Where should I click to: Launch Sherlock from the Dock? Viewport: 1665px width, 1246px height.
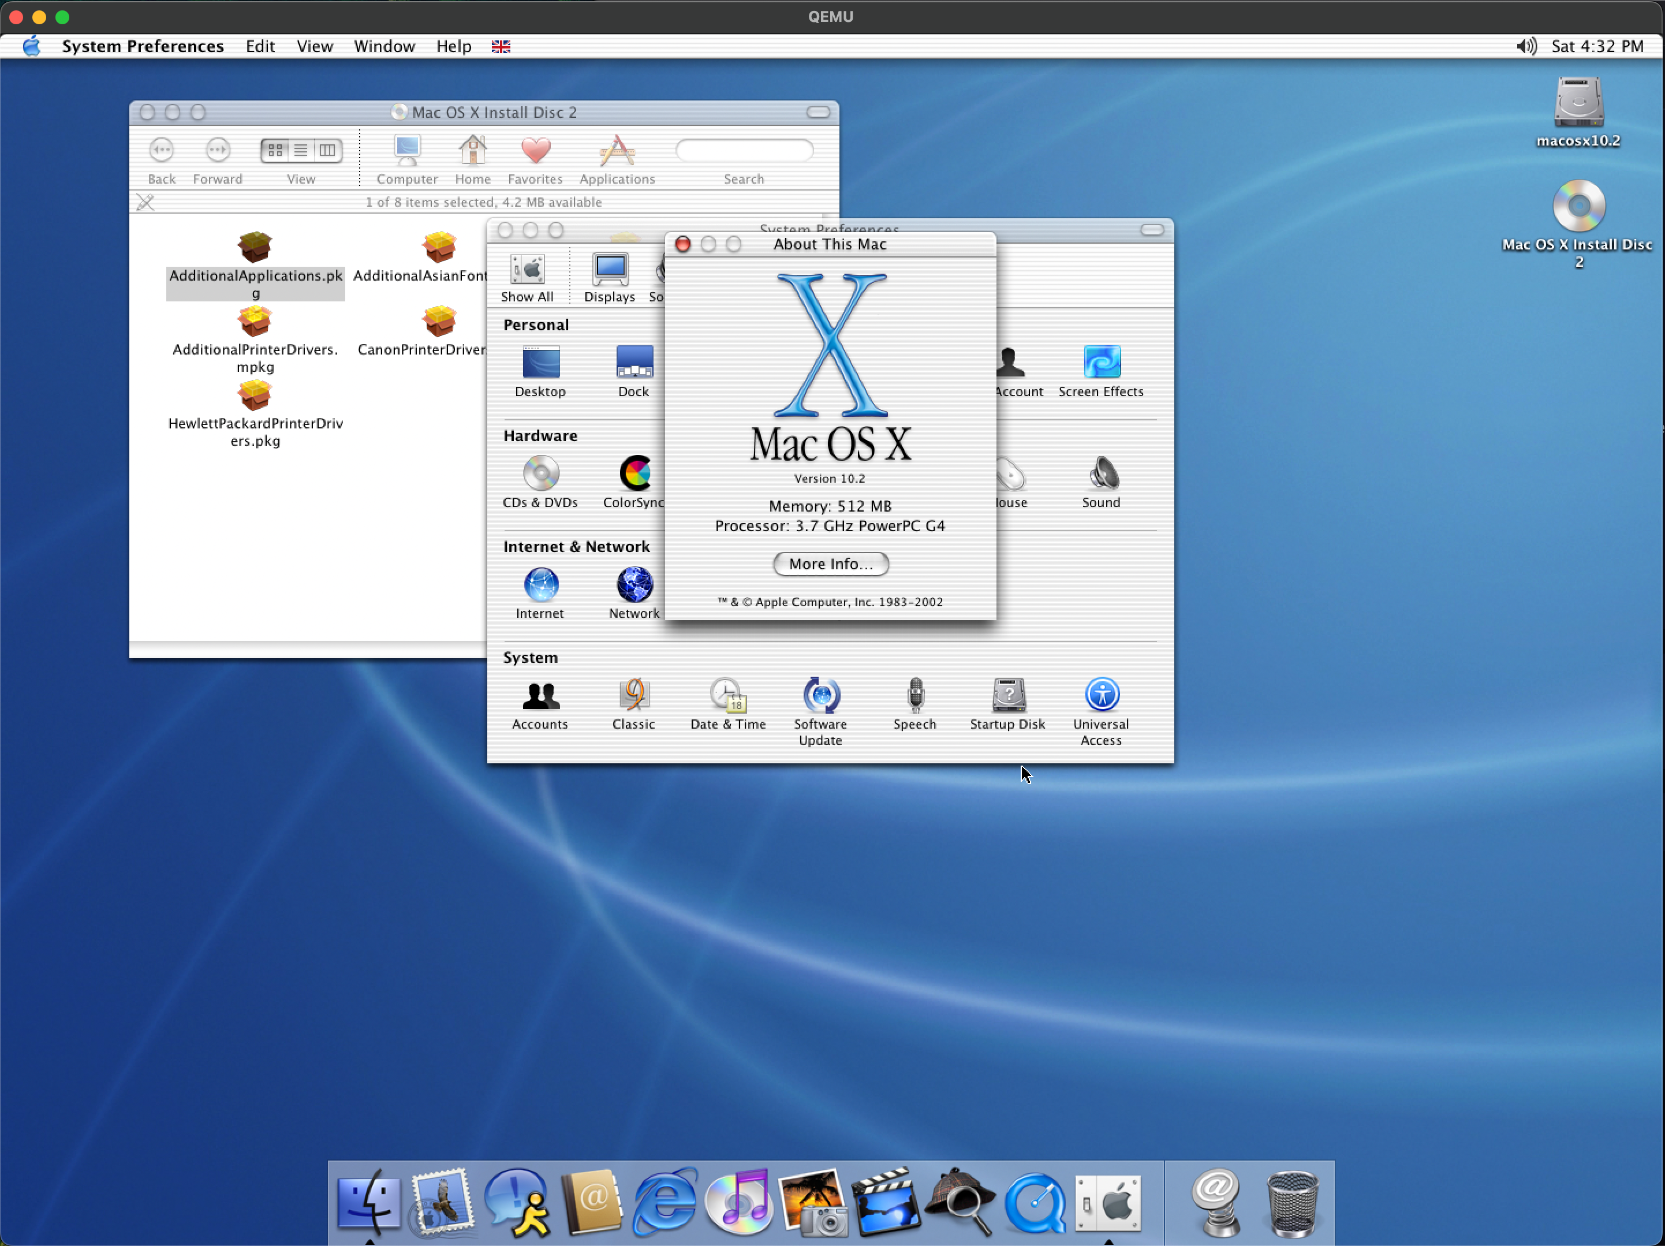pyautogui.click(x=961, y=1202)
